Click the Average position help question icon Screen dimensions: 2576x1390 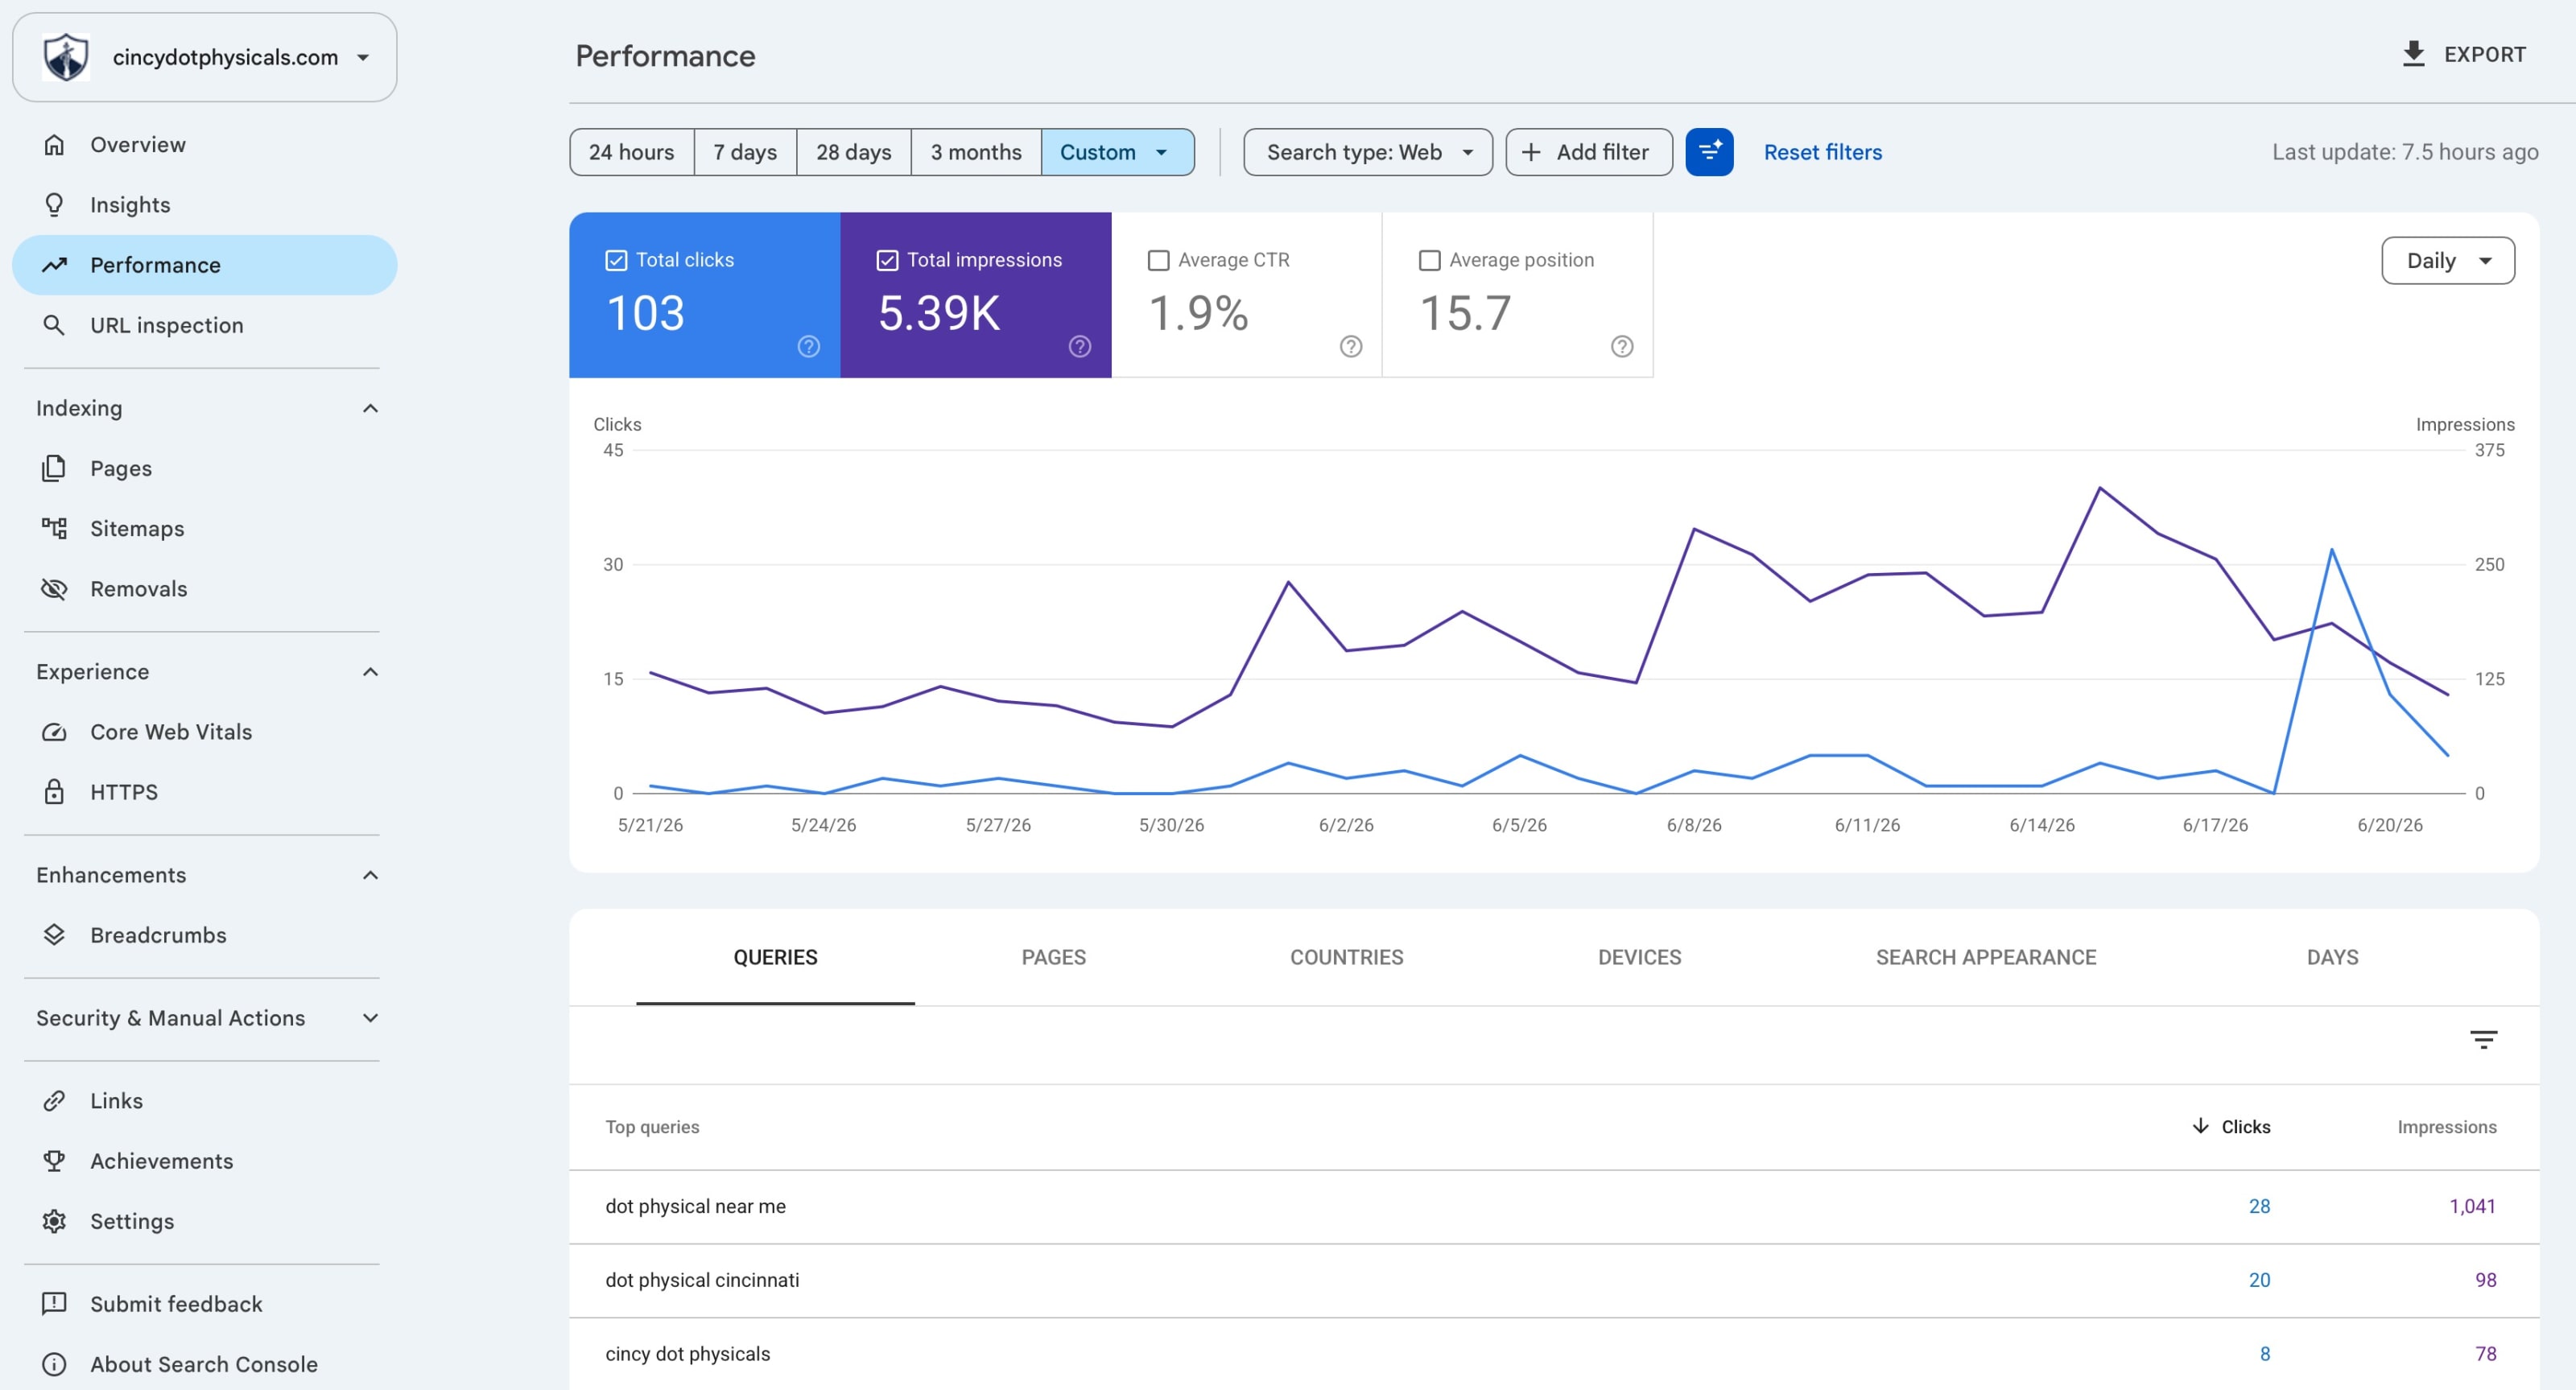pyautogui.click(x=1622, y=346)
